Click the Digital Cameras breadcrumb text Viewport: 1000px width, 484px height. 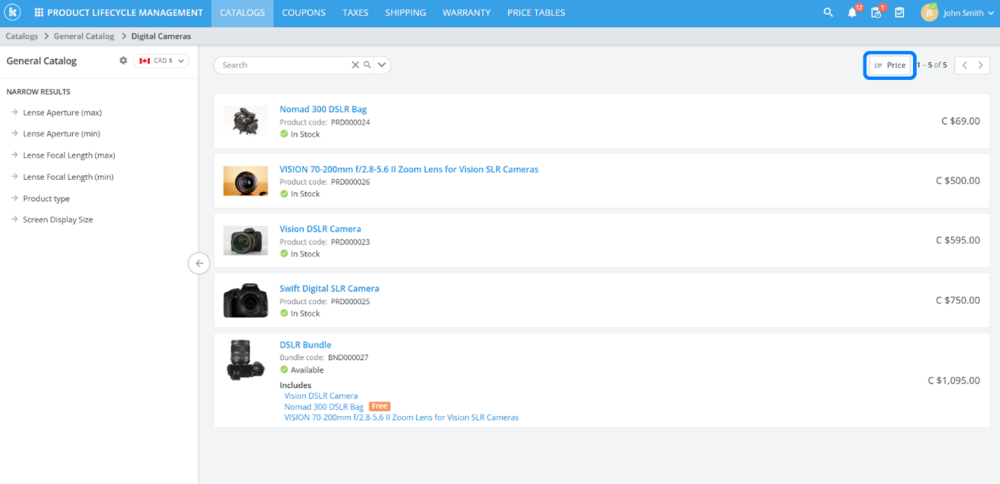(x=161, y=36)
